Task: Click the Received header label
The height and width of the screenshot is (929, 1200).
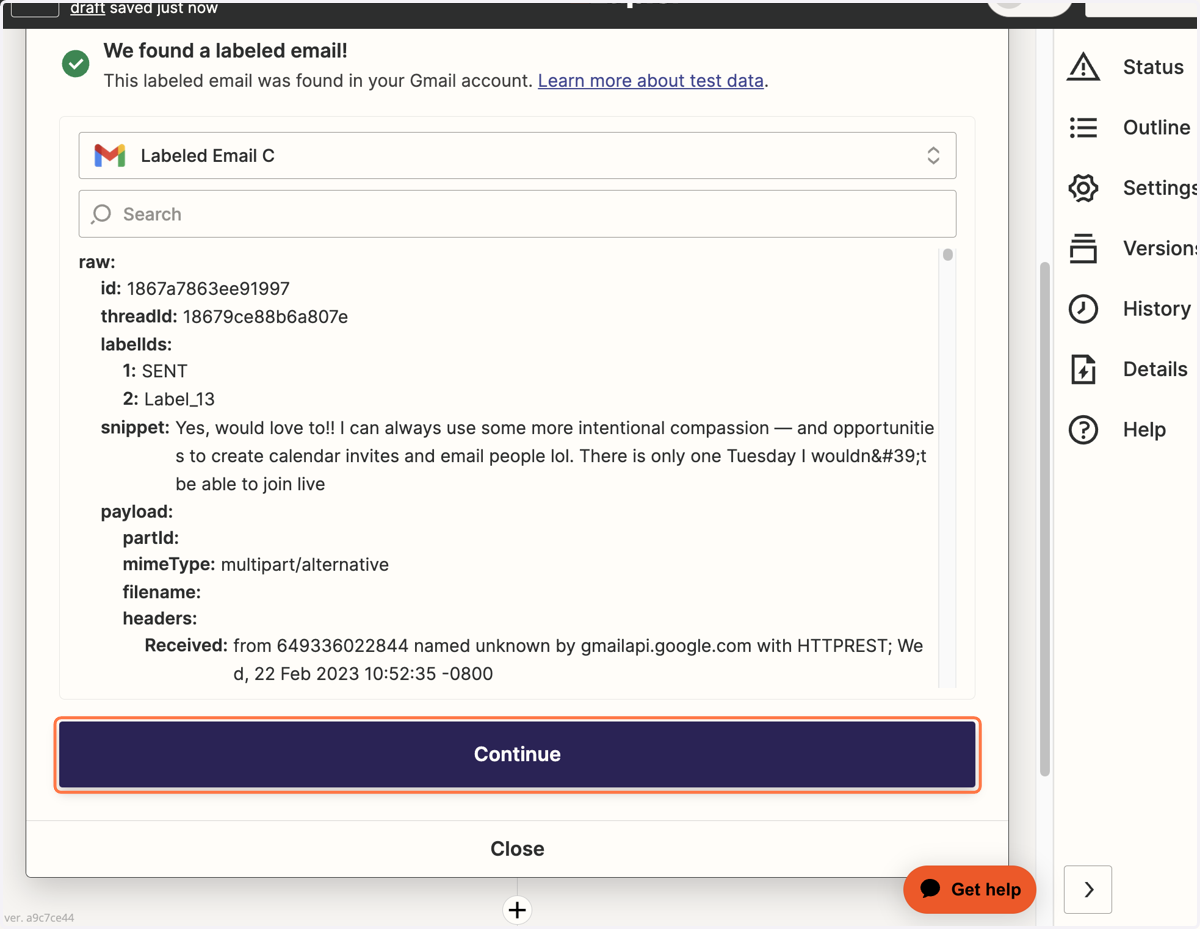Action: (x=186, y=646)
